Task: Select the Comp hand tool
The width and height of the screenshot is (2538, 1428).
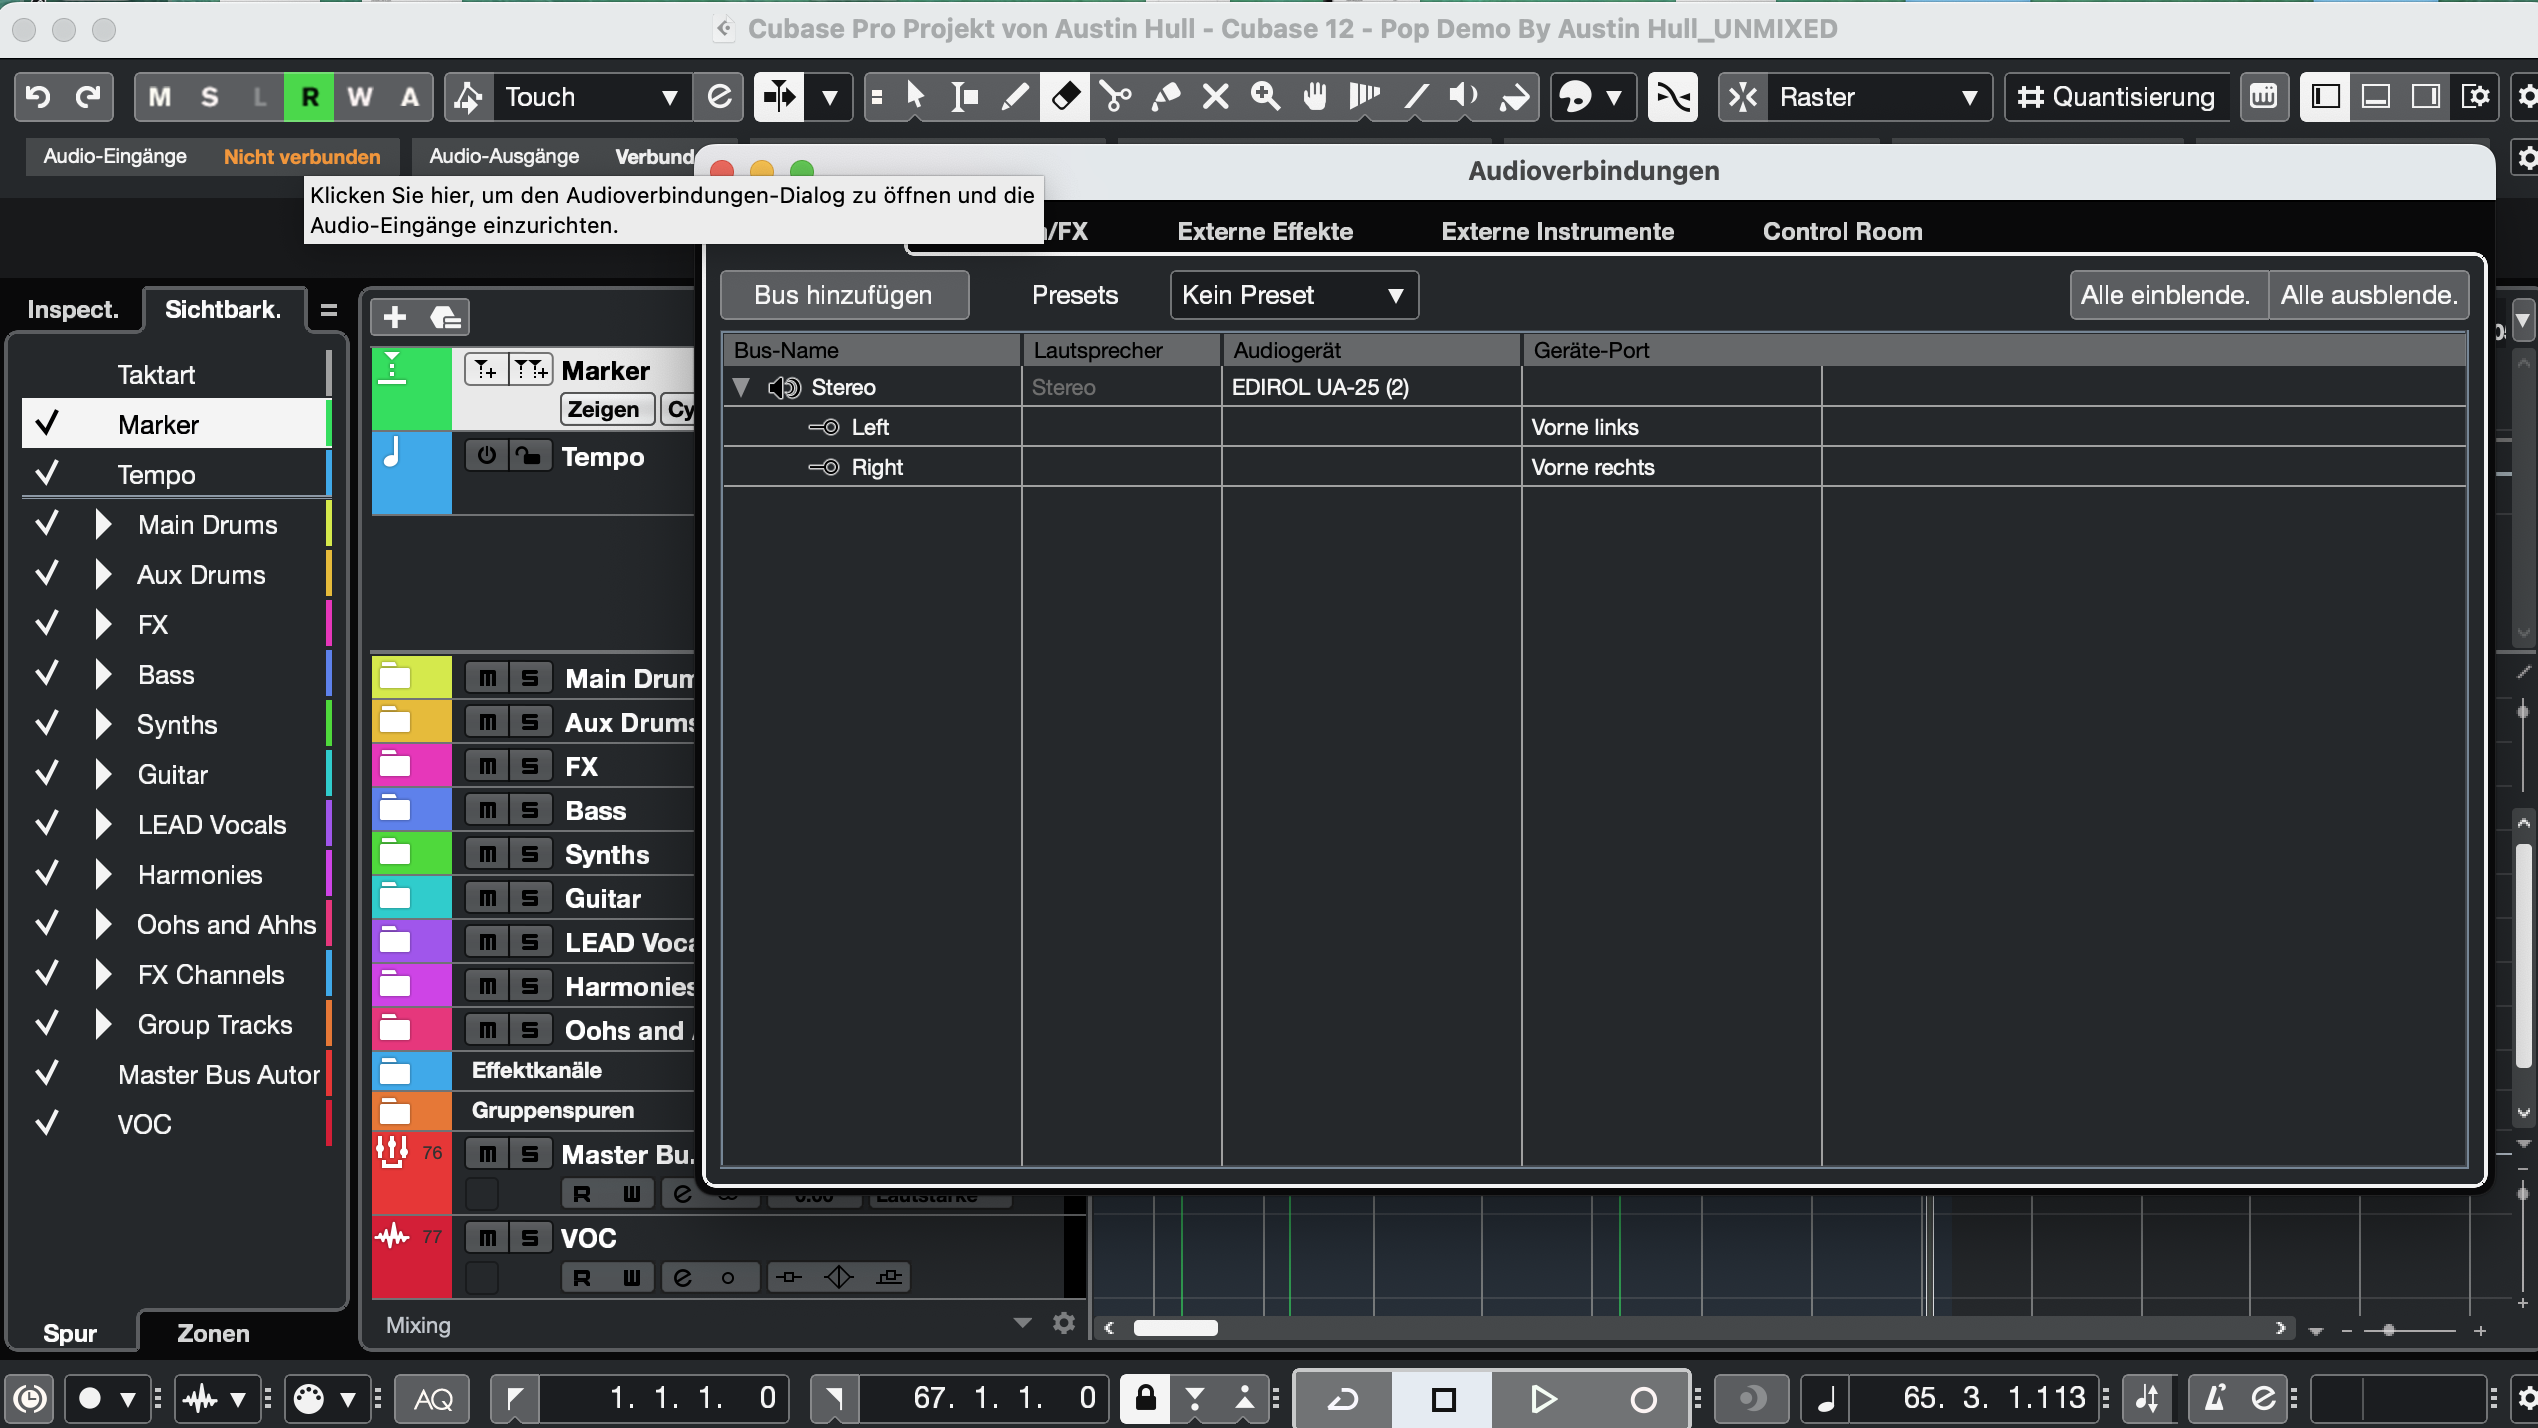Action: [1315, 97]
